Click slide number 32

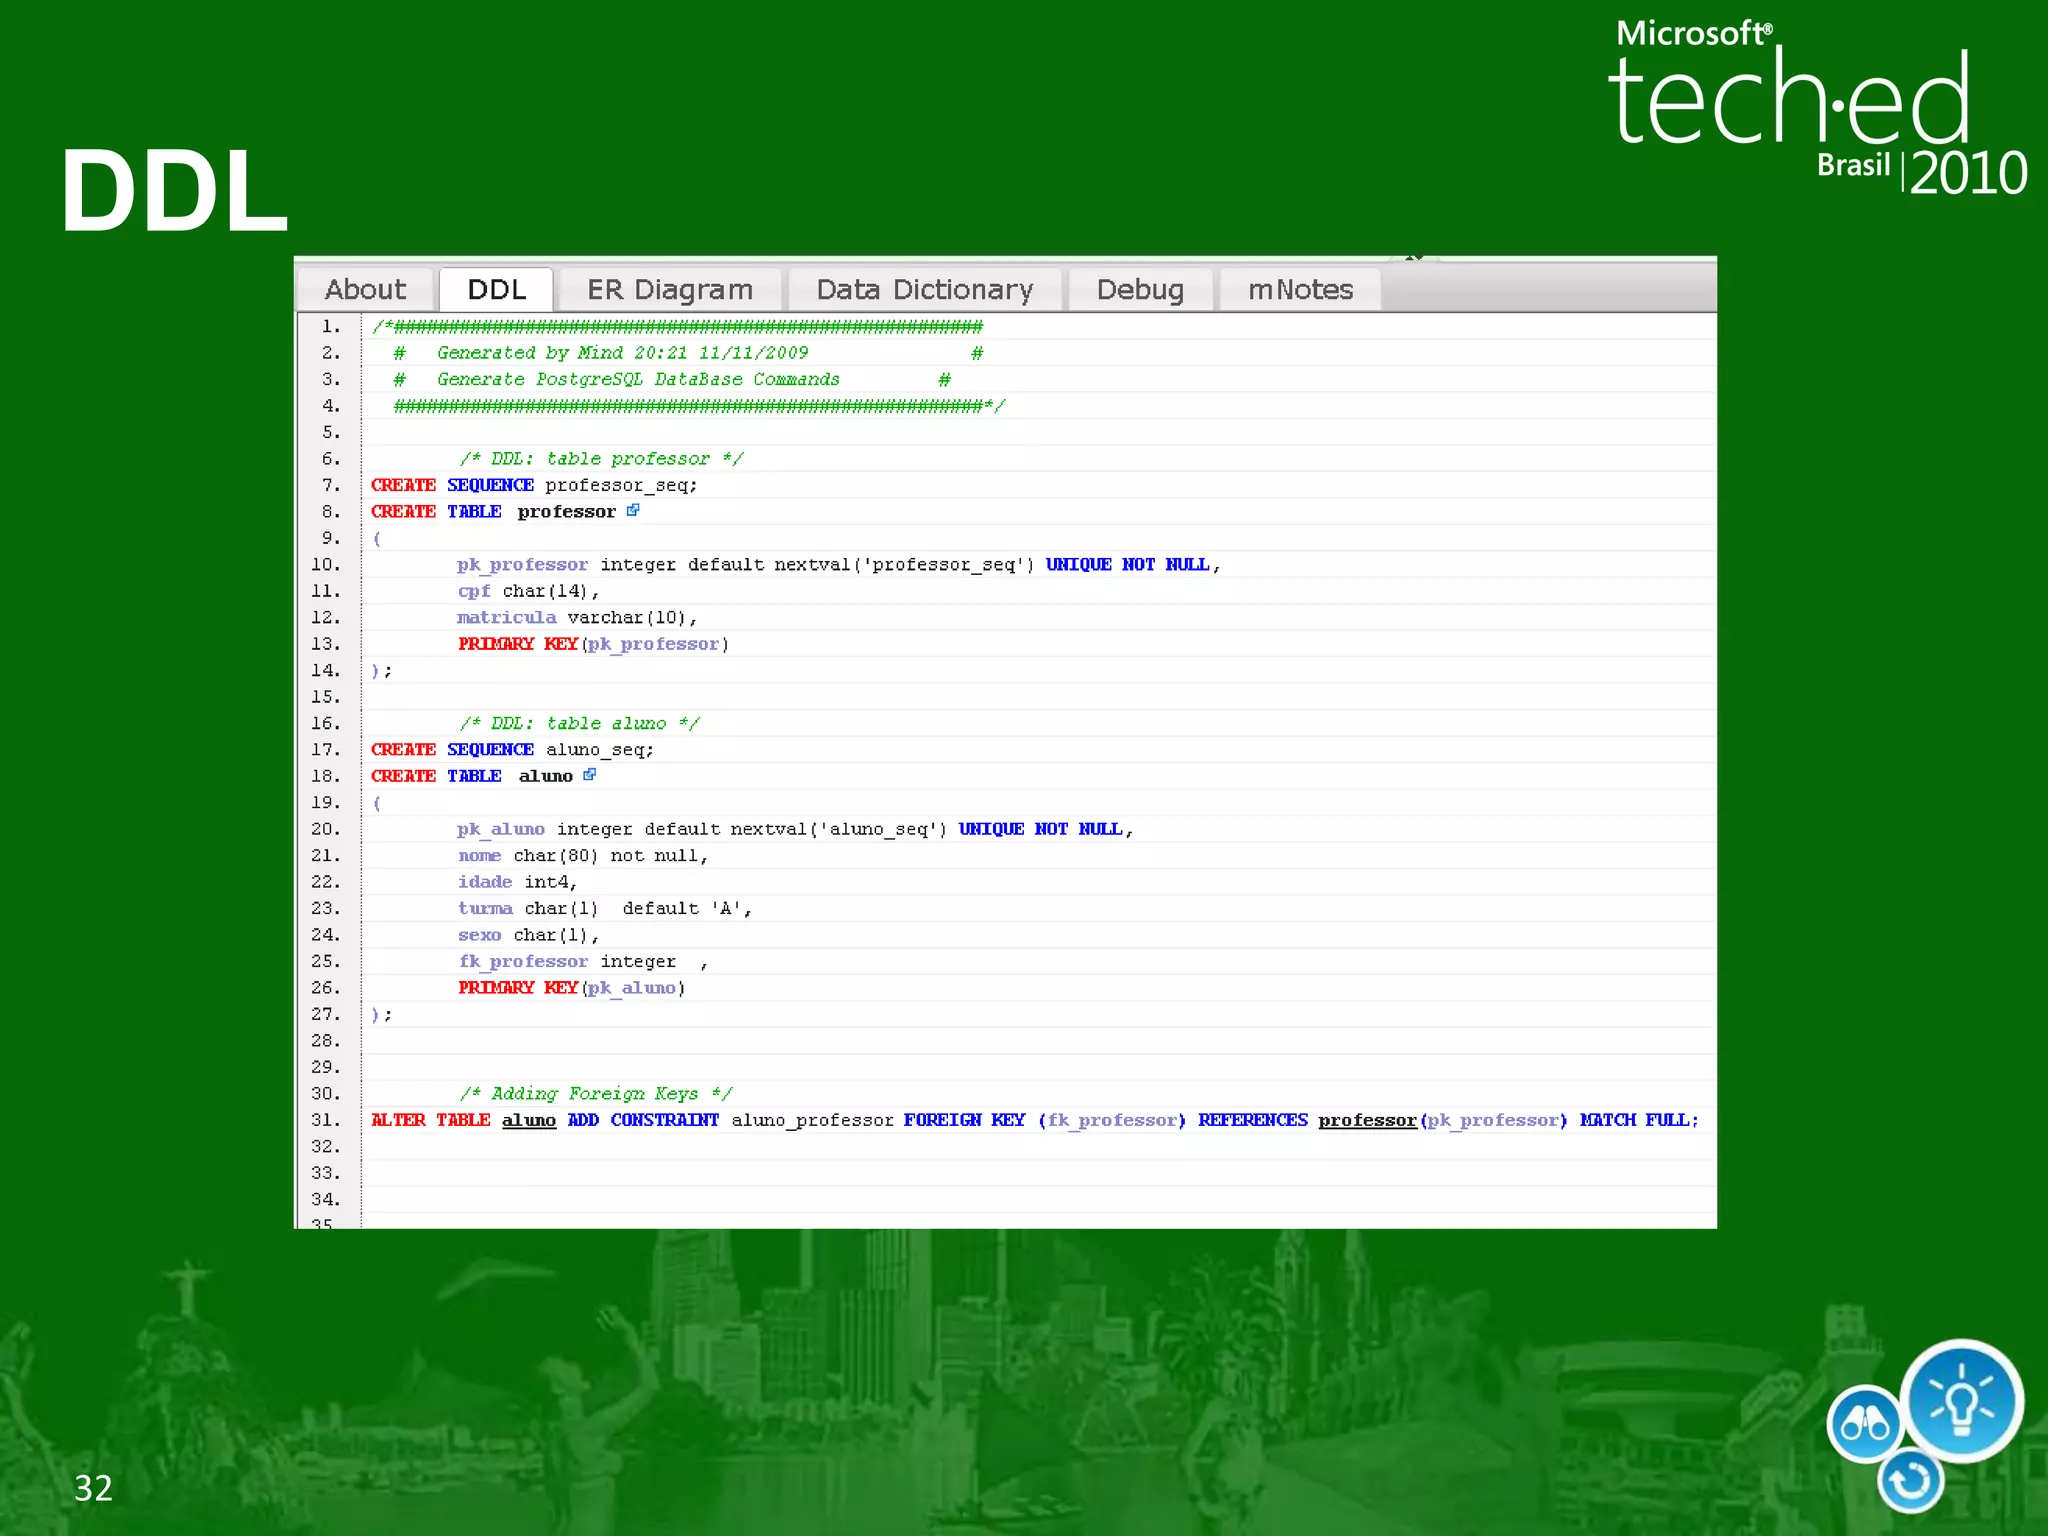93,1488
